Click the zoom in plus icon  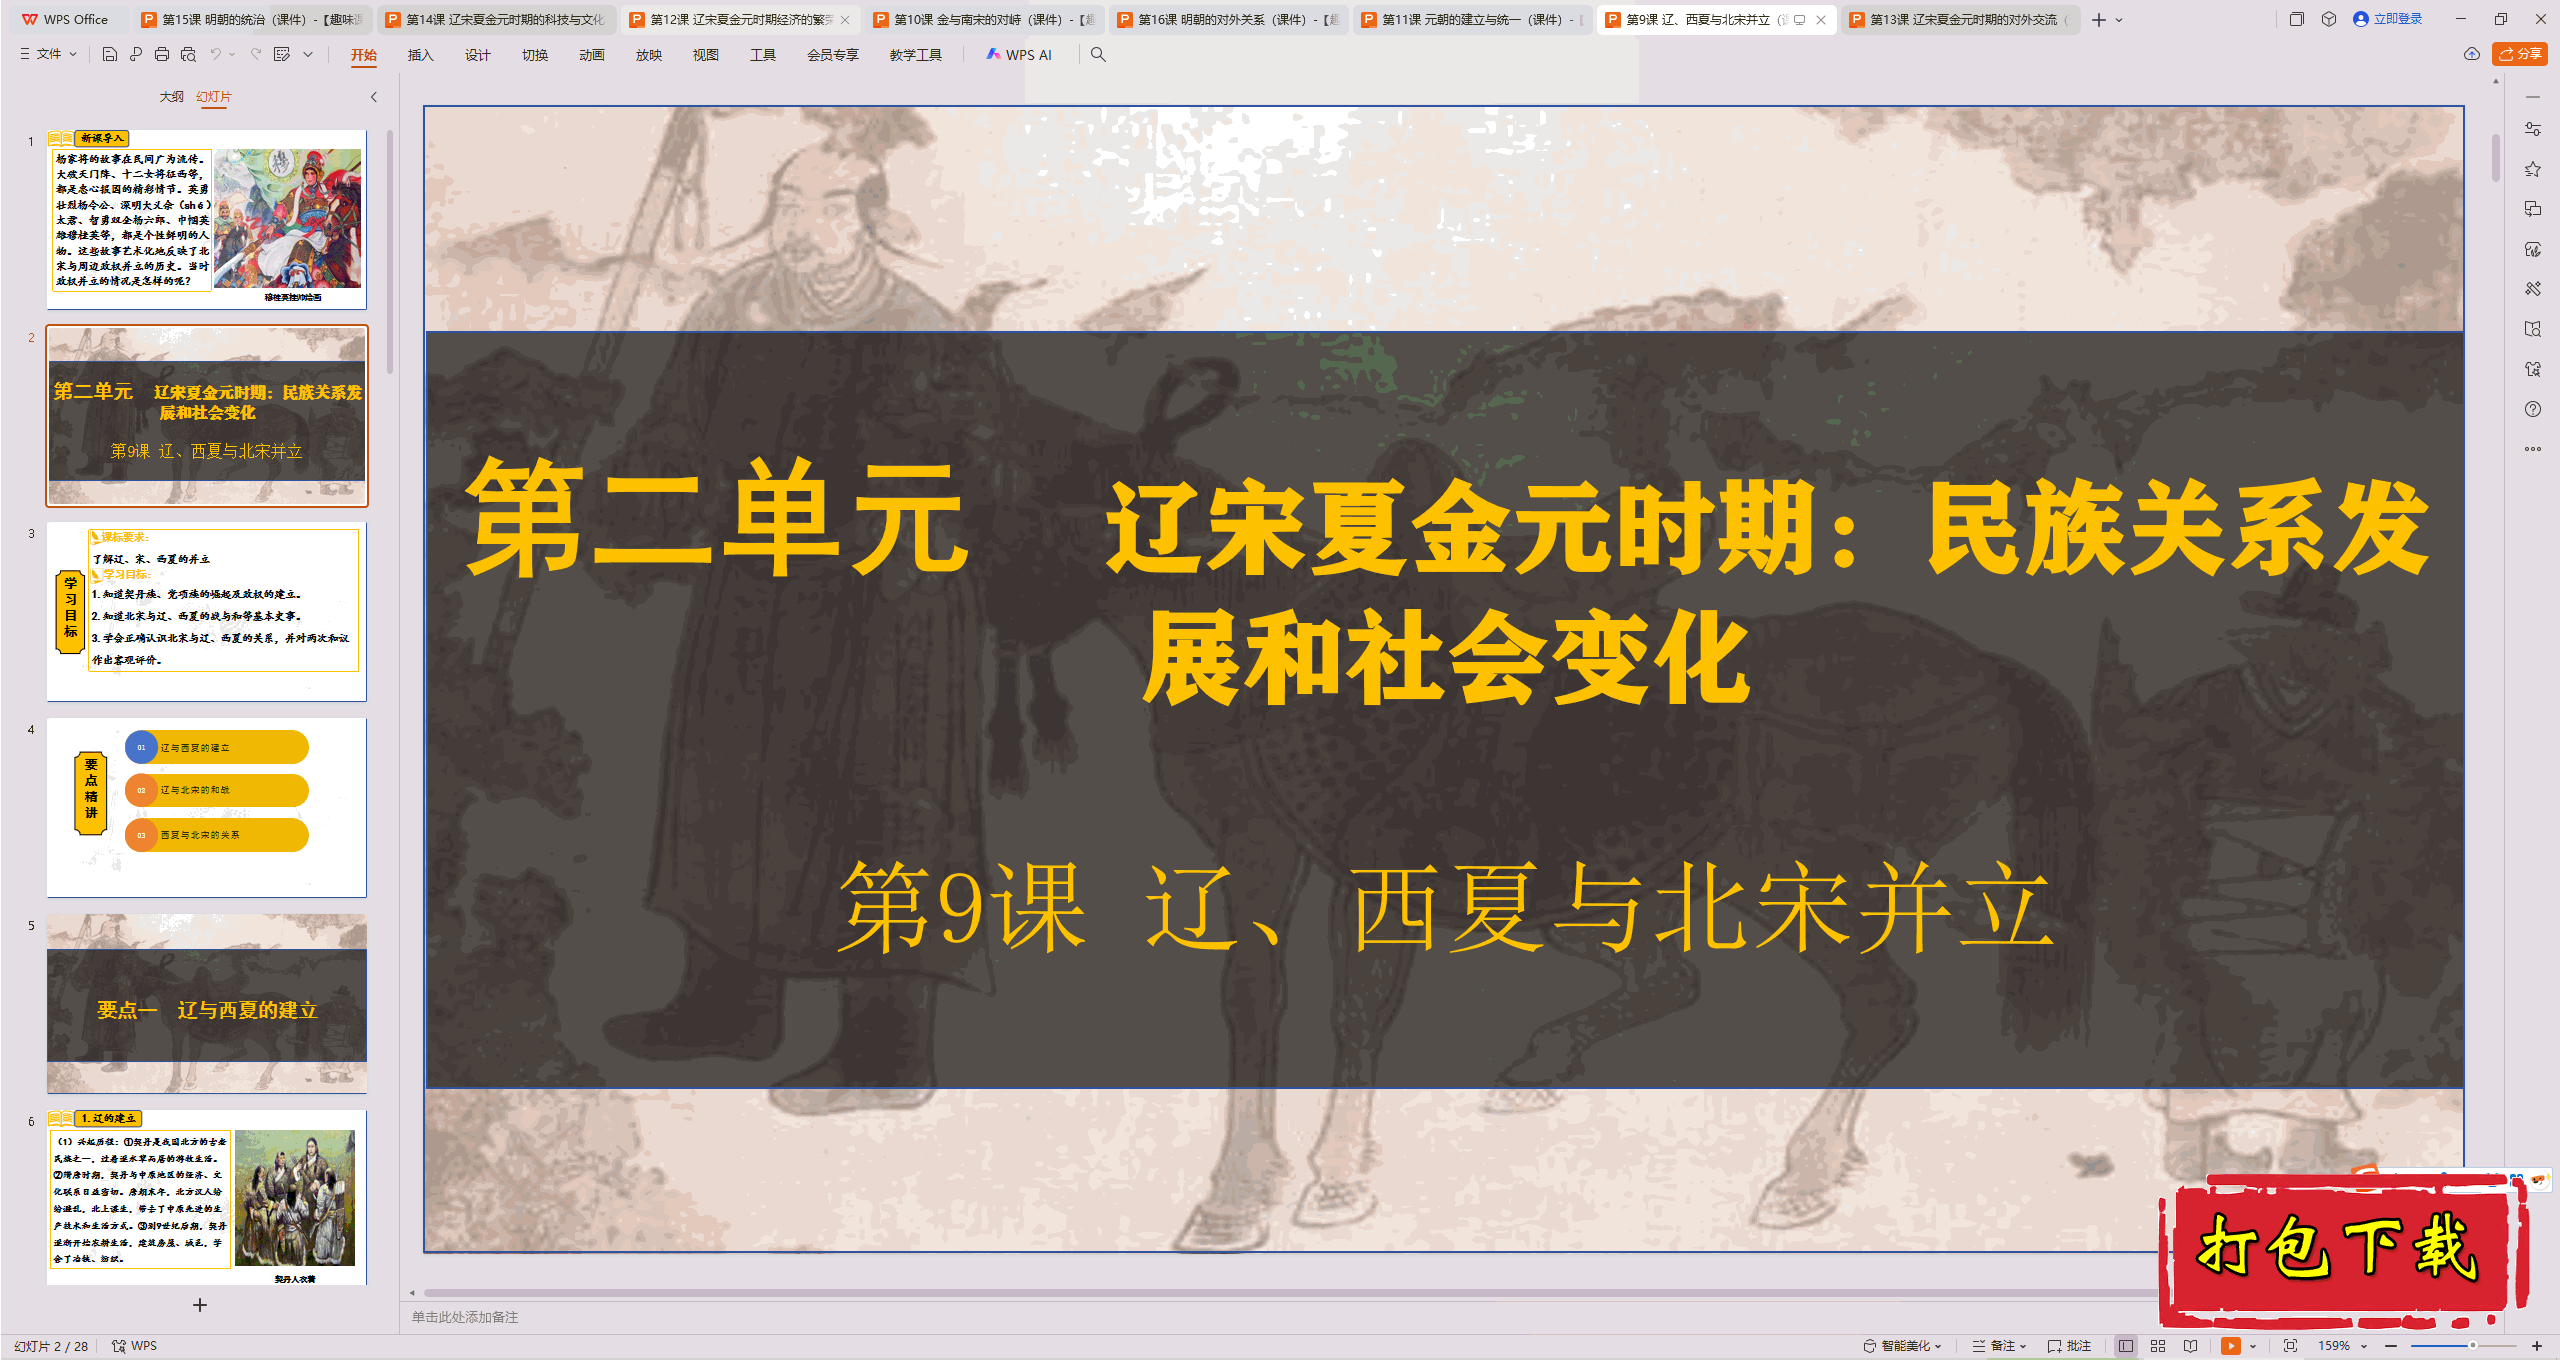[x=2537, y=1346]
